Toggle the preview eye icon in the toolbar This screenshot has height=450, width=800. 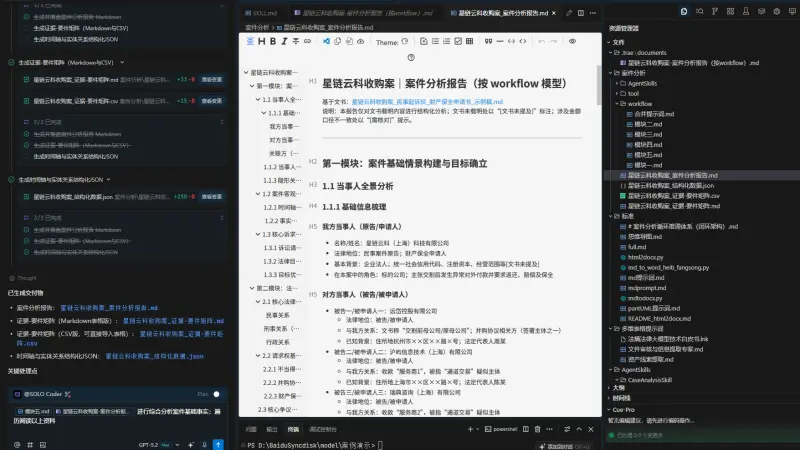click(572, 41)
